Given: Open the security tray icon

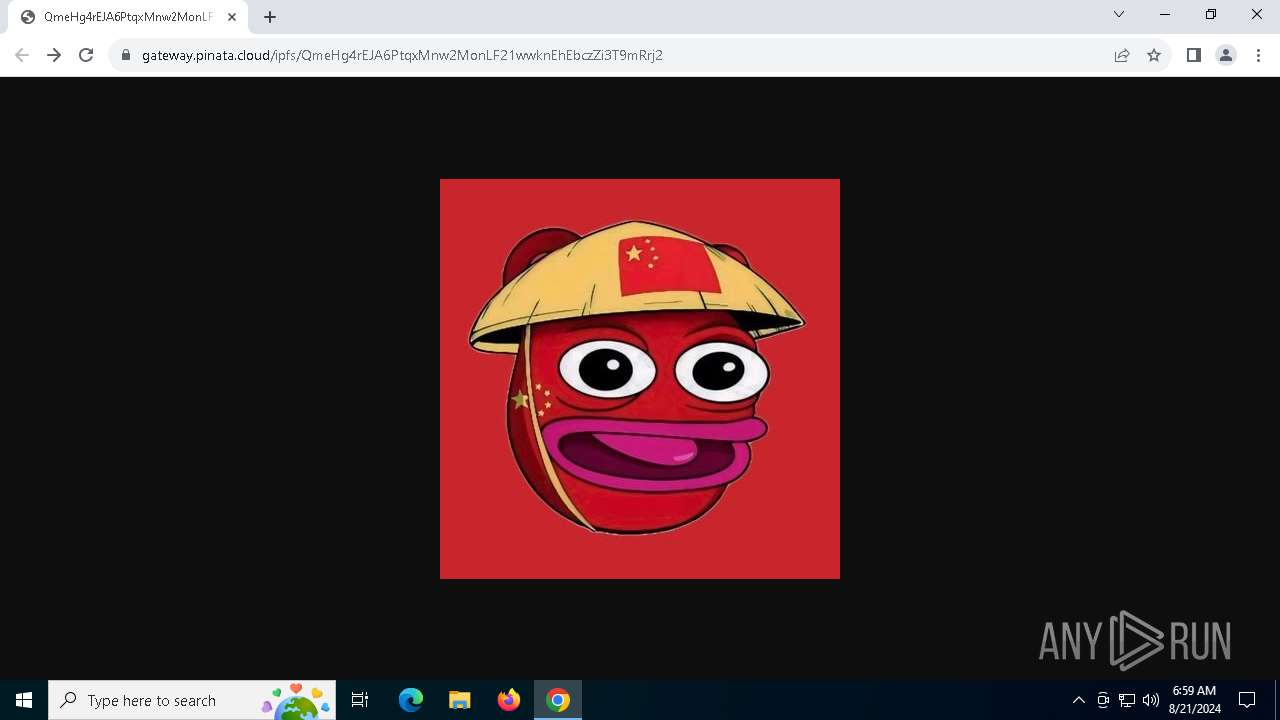Looking at the screenshot, I should [1103, 700].
